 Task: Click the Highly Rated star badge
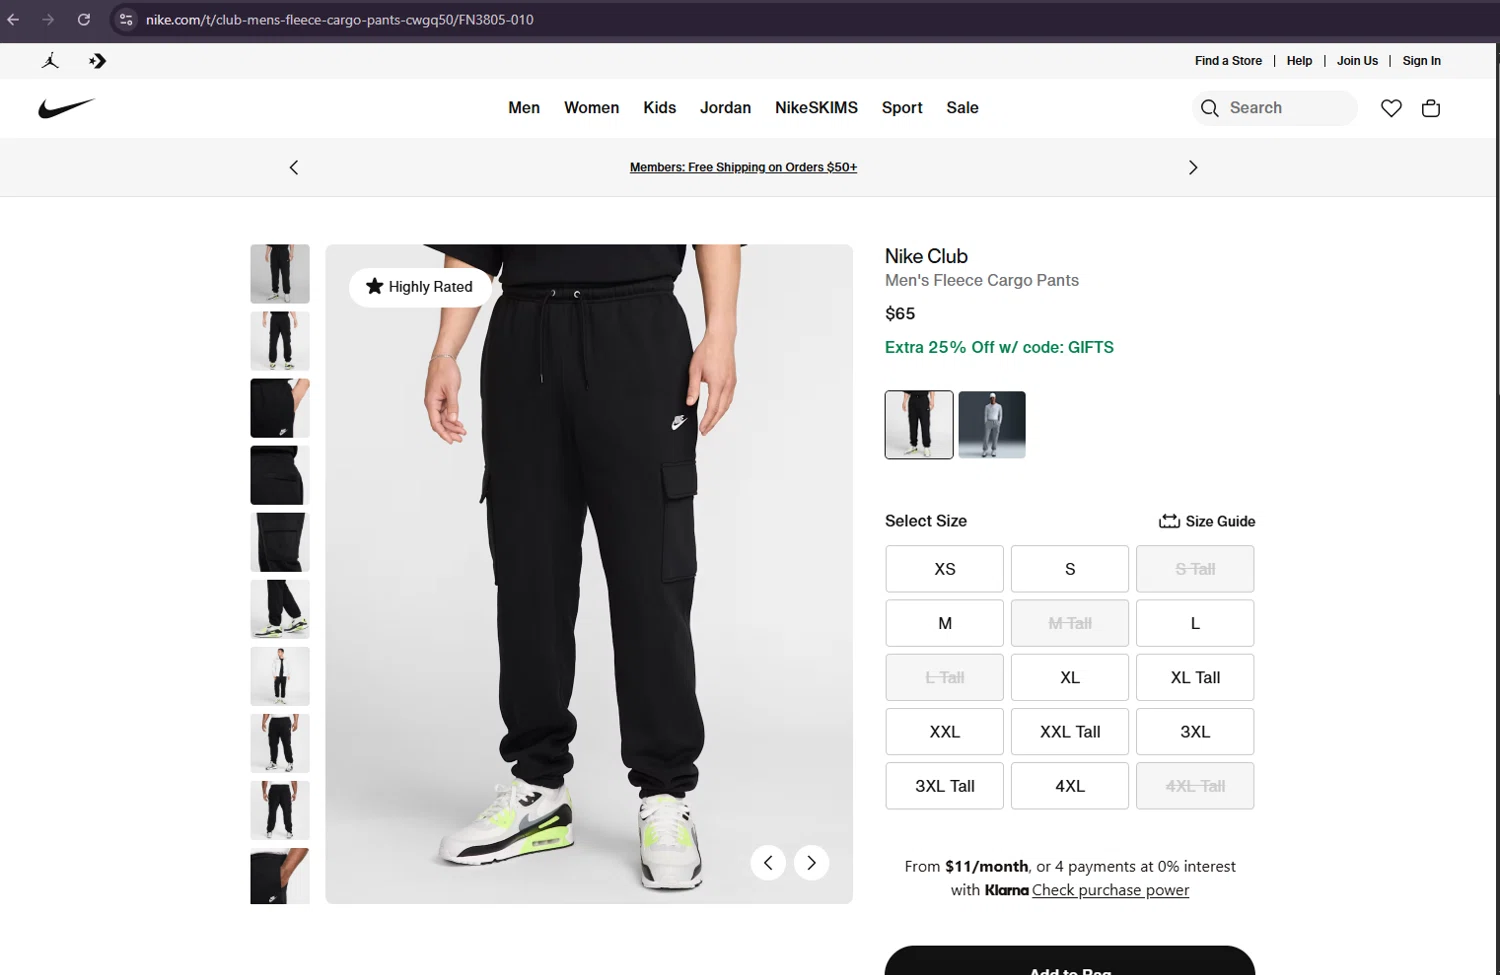[420, 287]
